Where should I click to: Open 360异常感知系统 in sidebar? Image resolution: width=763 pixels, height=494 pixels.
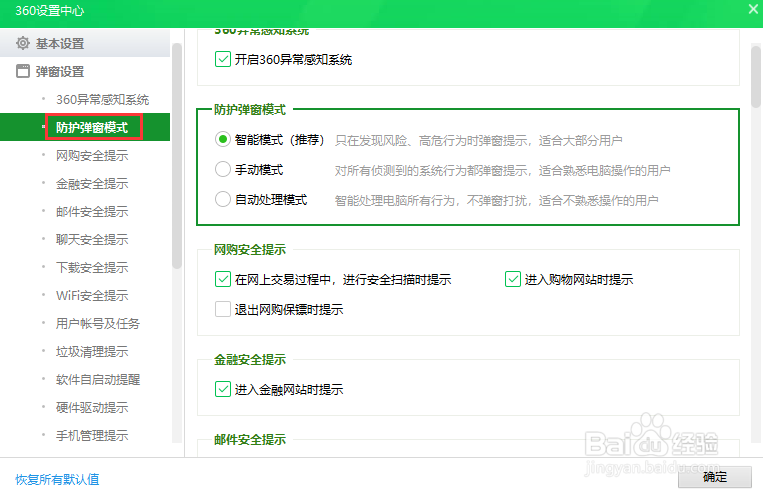point(102,99)
